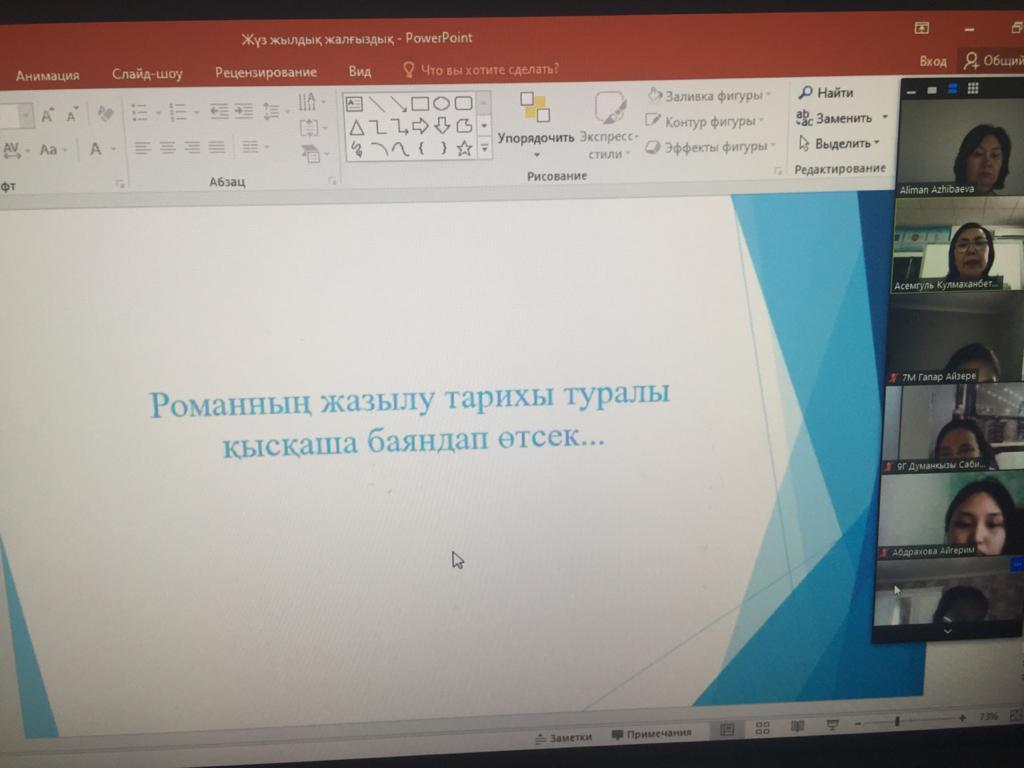Switch Zoom panel to grid gallery view

coord(973,89)
